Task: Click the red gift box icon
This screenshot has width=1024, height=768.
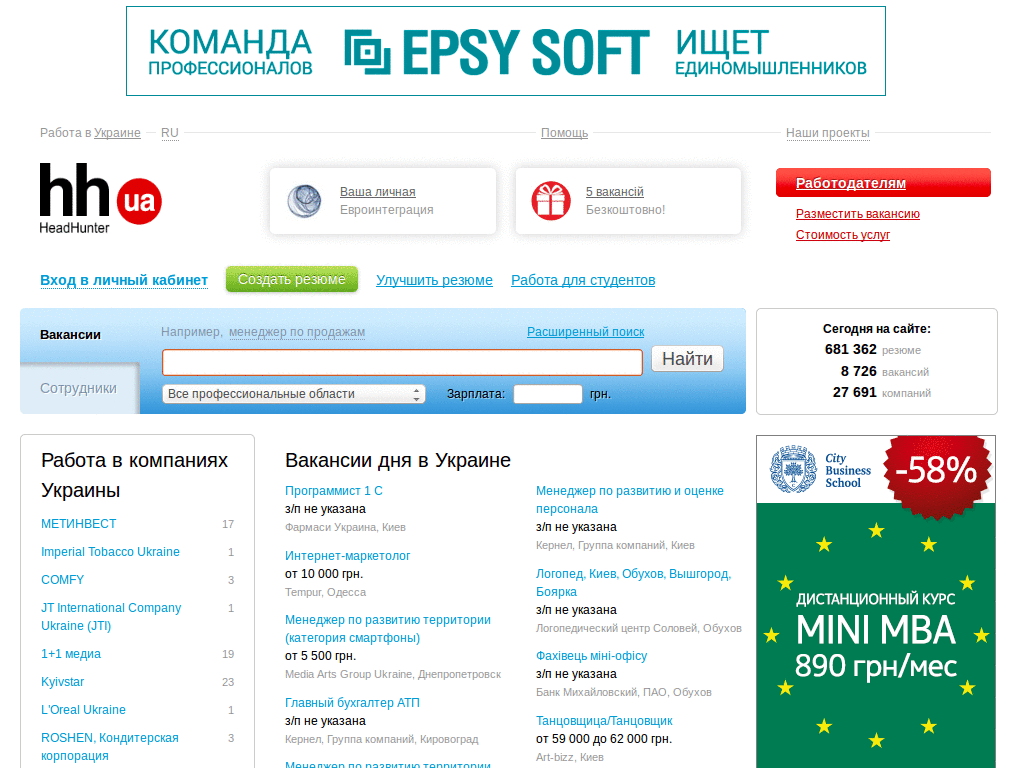Action: pyautogui.click(x=551, y=200)
